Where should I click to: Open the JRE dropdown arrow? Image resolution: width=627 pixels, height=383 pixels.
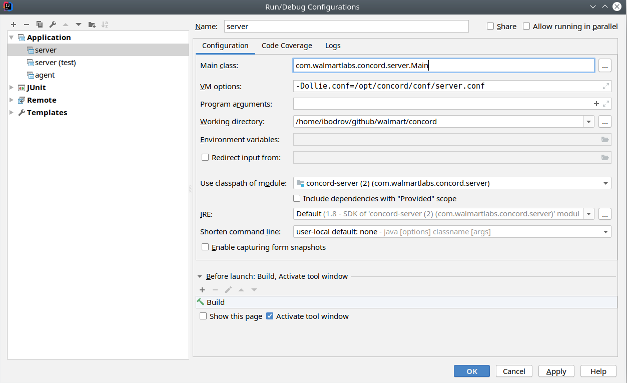(589, 214)
